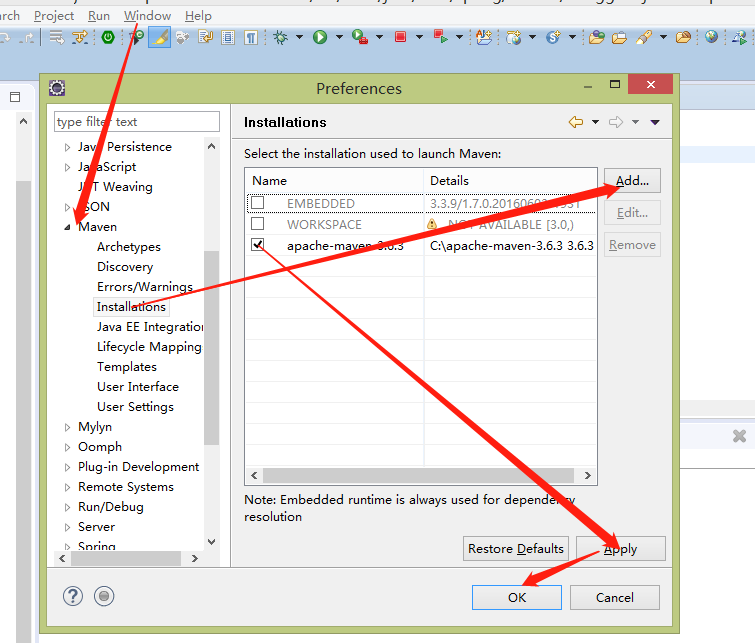The image size is (755, 643).
Task: Click the record preferences round icon
Action: coord(104,596)
